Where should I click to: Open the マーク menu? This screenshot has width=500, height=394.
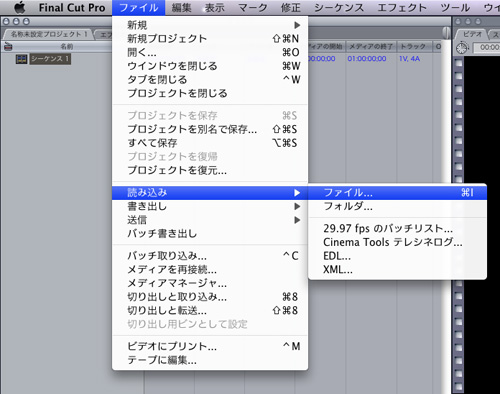click(253, 7)
